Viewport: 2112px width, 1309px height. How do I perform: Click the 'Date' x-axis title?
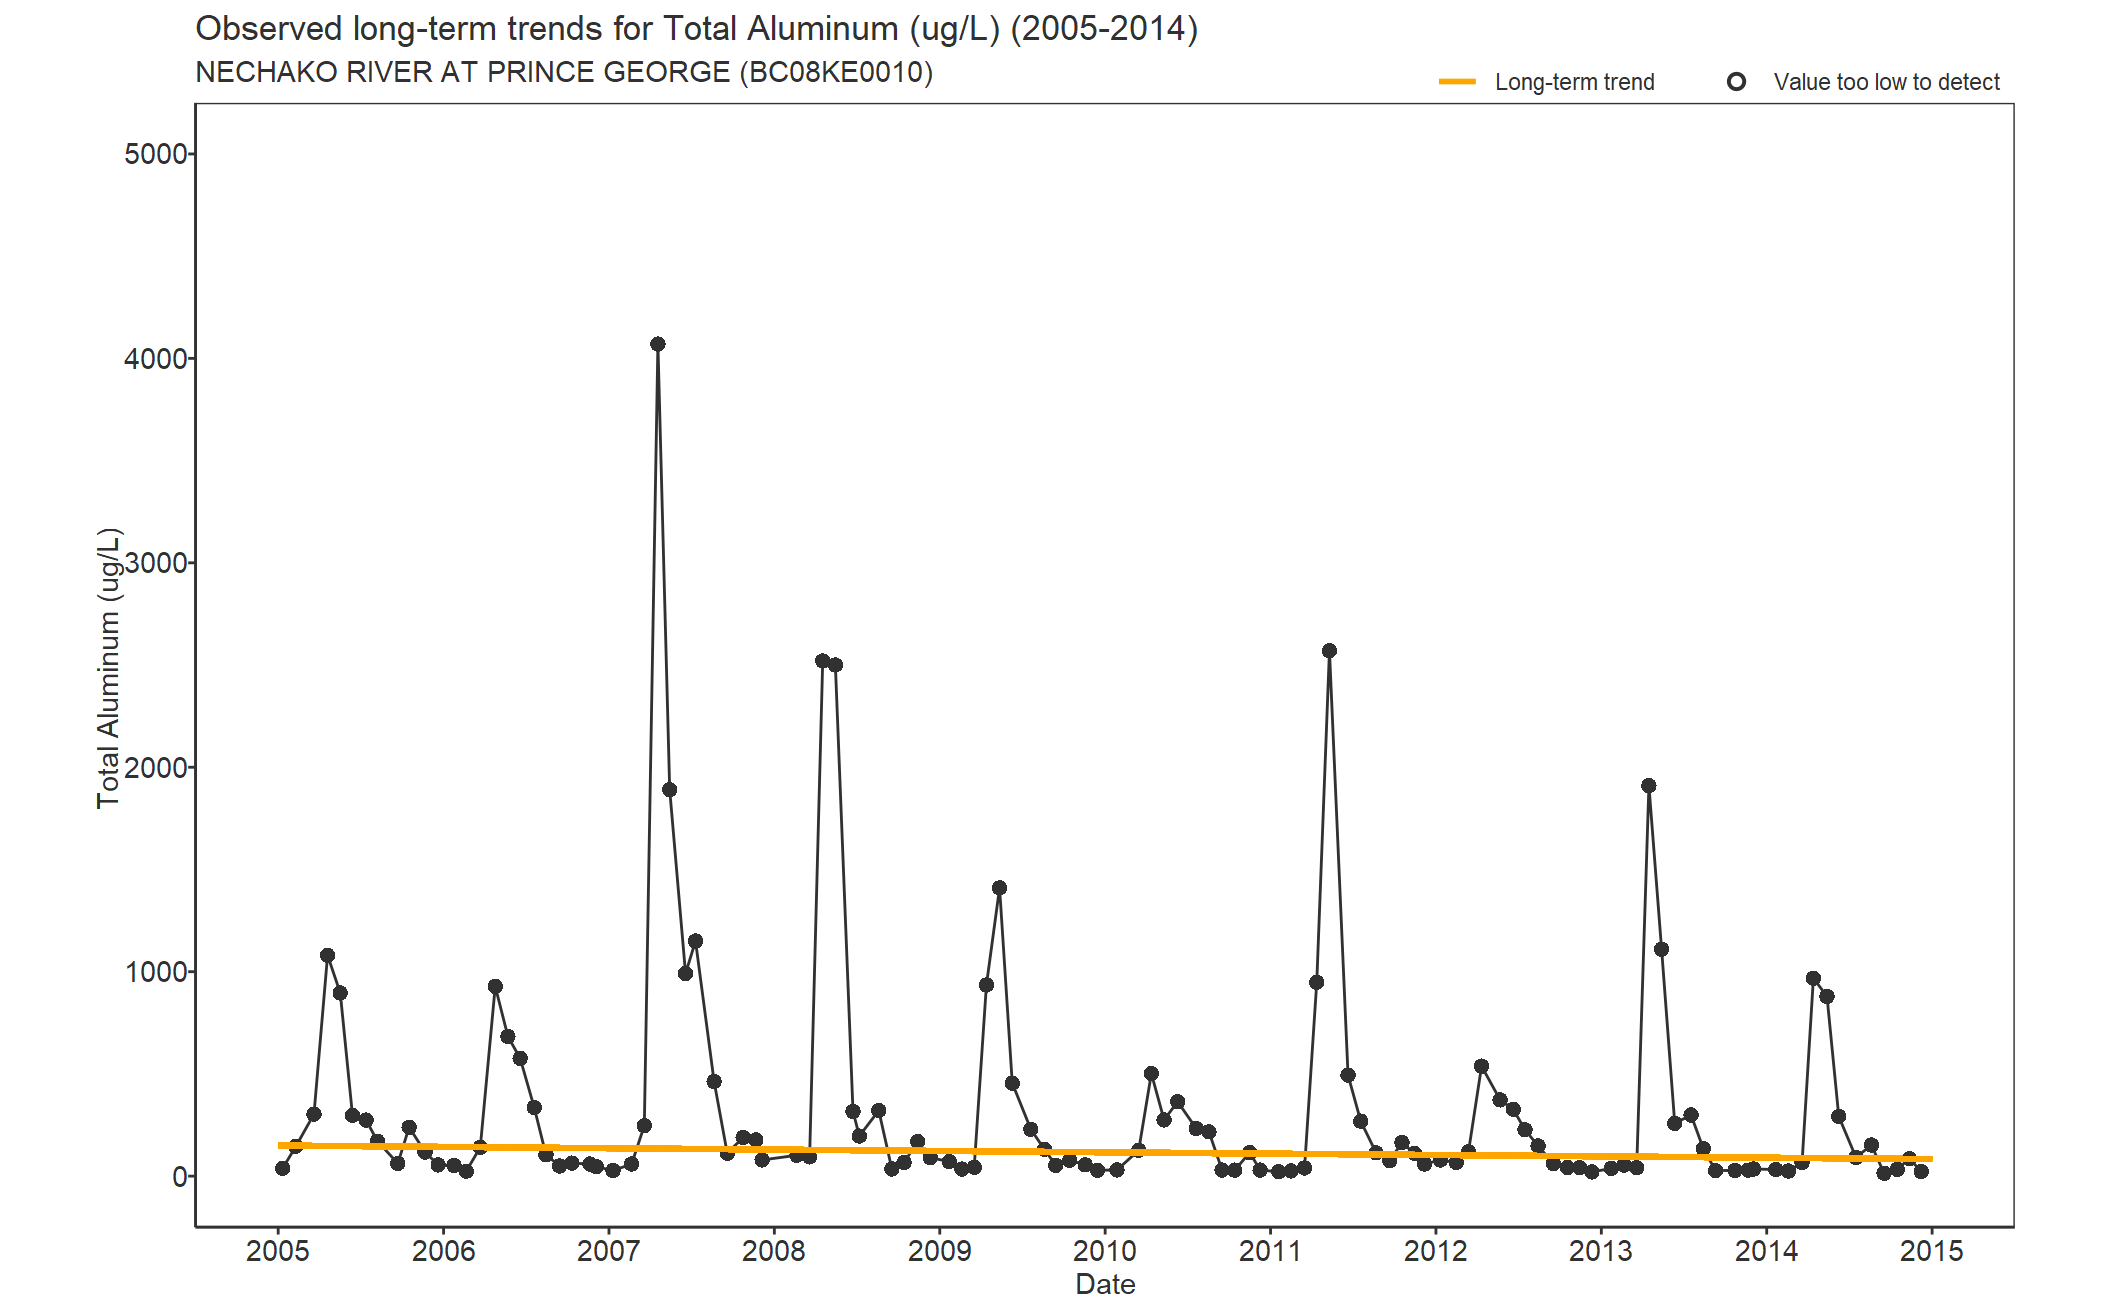click(1105, 1284)
